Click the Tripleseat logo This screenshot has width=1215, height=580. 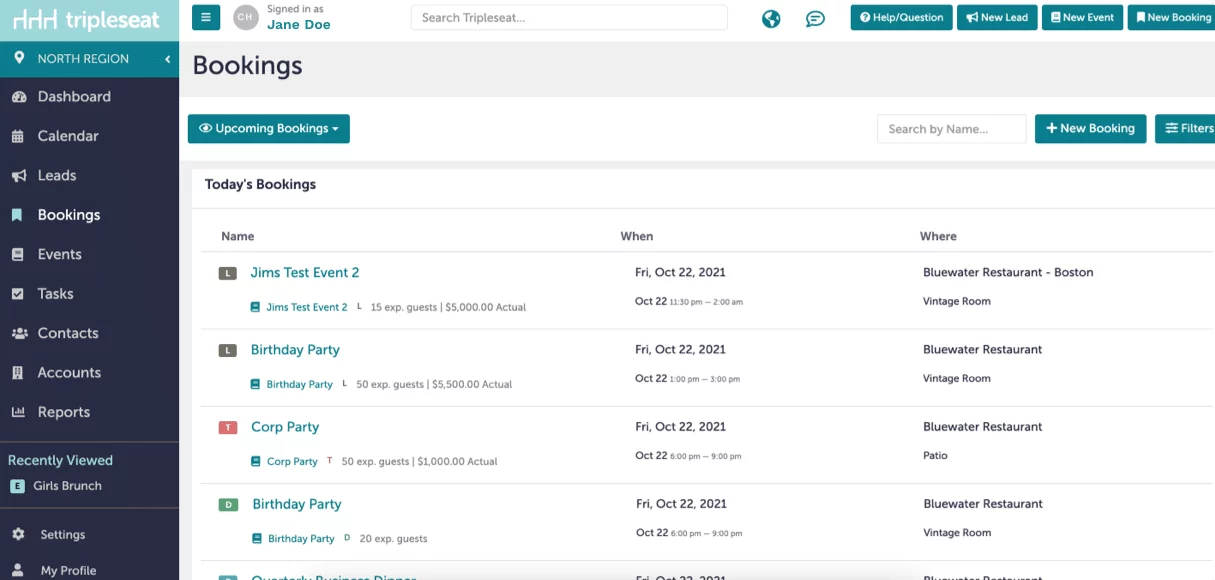pos(86,20)
